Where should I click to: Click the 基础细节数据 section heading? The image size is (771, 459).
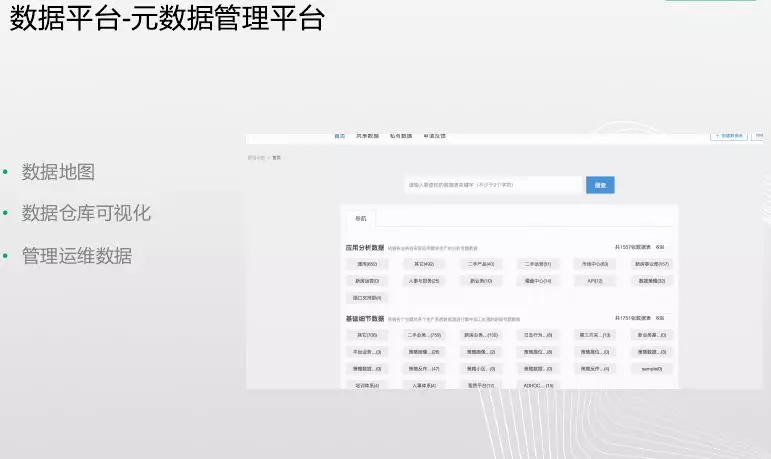[364, 319]
